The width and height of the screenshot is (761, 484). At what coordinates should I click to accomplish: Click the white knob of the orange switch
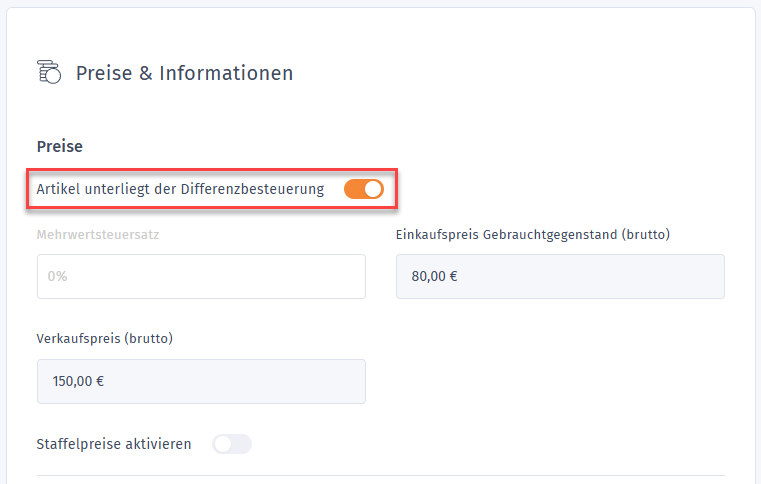(373, 189)
